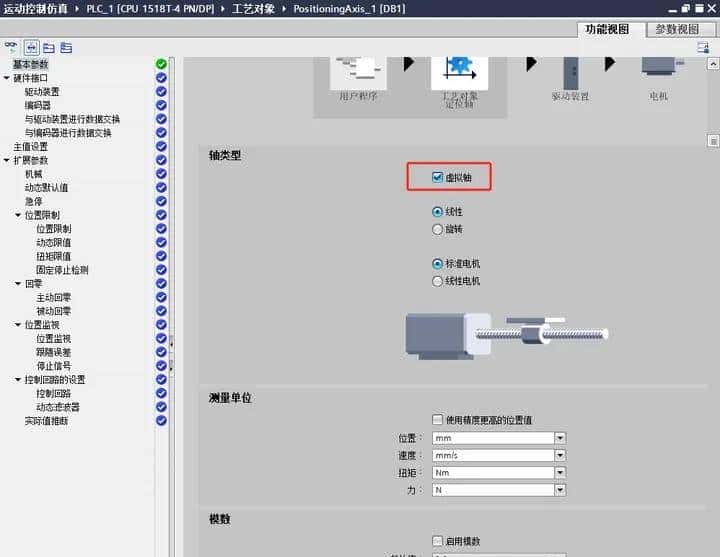Click blue status checkmark beside 机械
The height and width of the screenshot is (557, 720).
tap(161, 174)
